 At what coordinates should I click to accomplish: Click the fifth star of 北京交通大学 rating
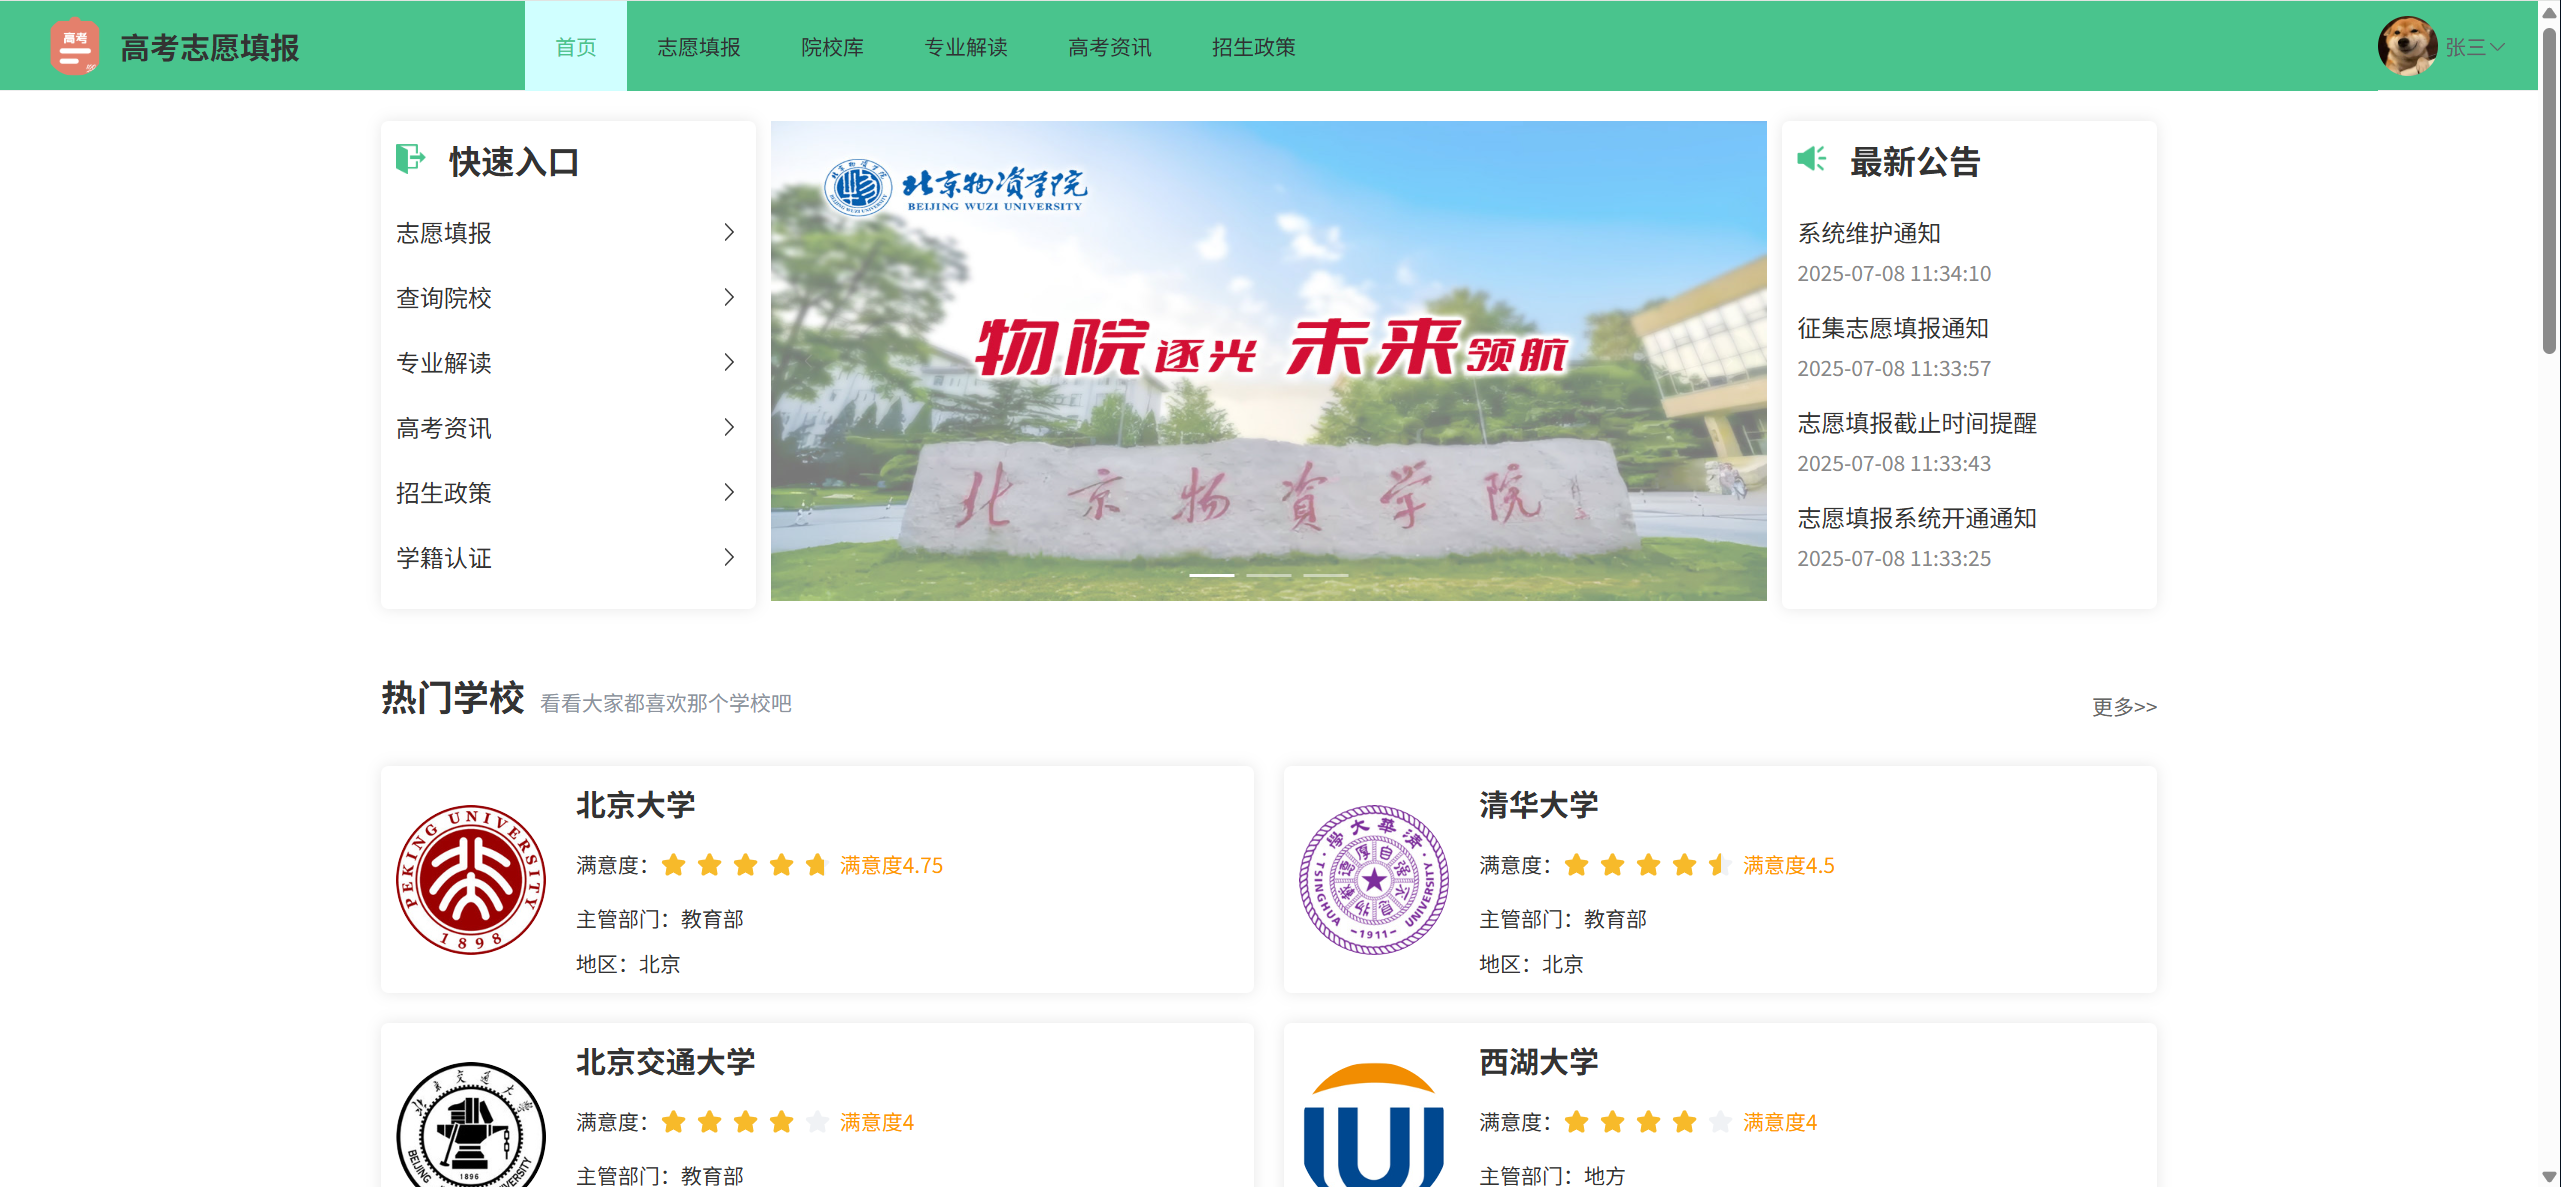tap(817, 1122)
